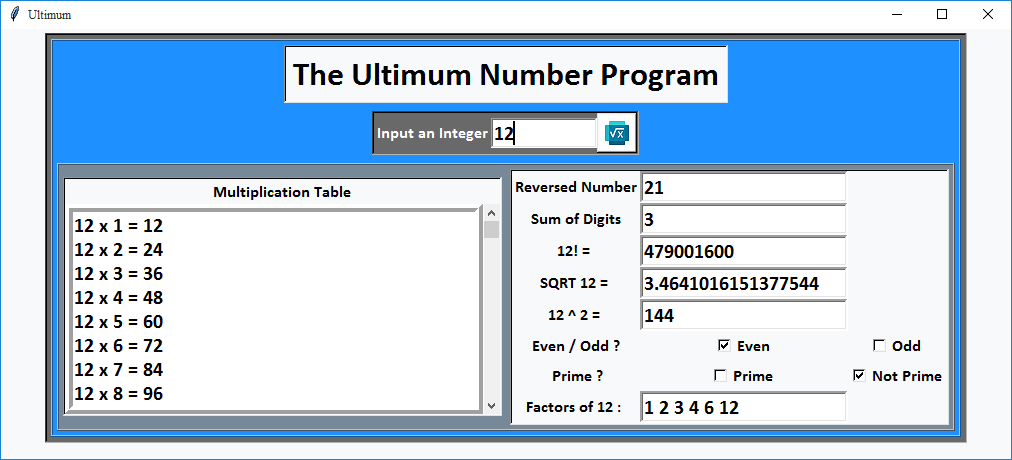Select the row '12 x 6 = 72'
This screenshot has width=1012, height=460.
pos(276,346)
